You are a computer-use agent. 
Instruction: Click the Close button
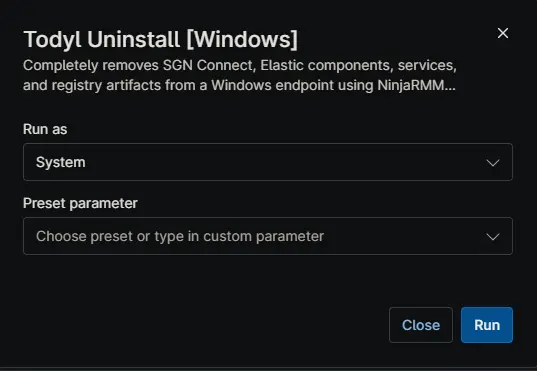point(421,325)
